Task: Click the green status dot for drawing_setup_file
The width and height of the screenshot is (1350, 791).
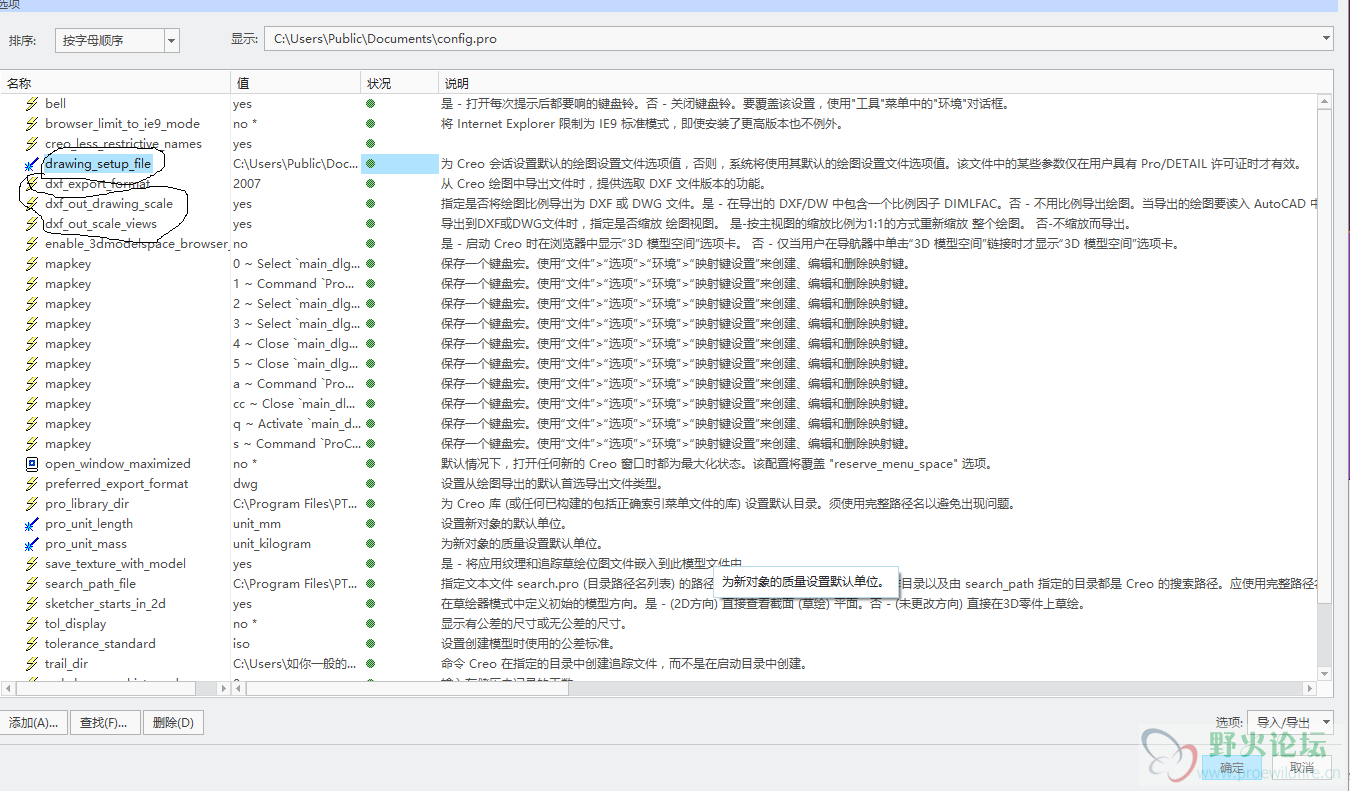Action: (x=370, y=164)
